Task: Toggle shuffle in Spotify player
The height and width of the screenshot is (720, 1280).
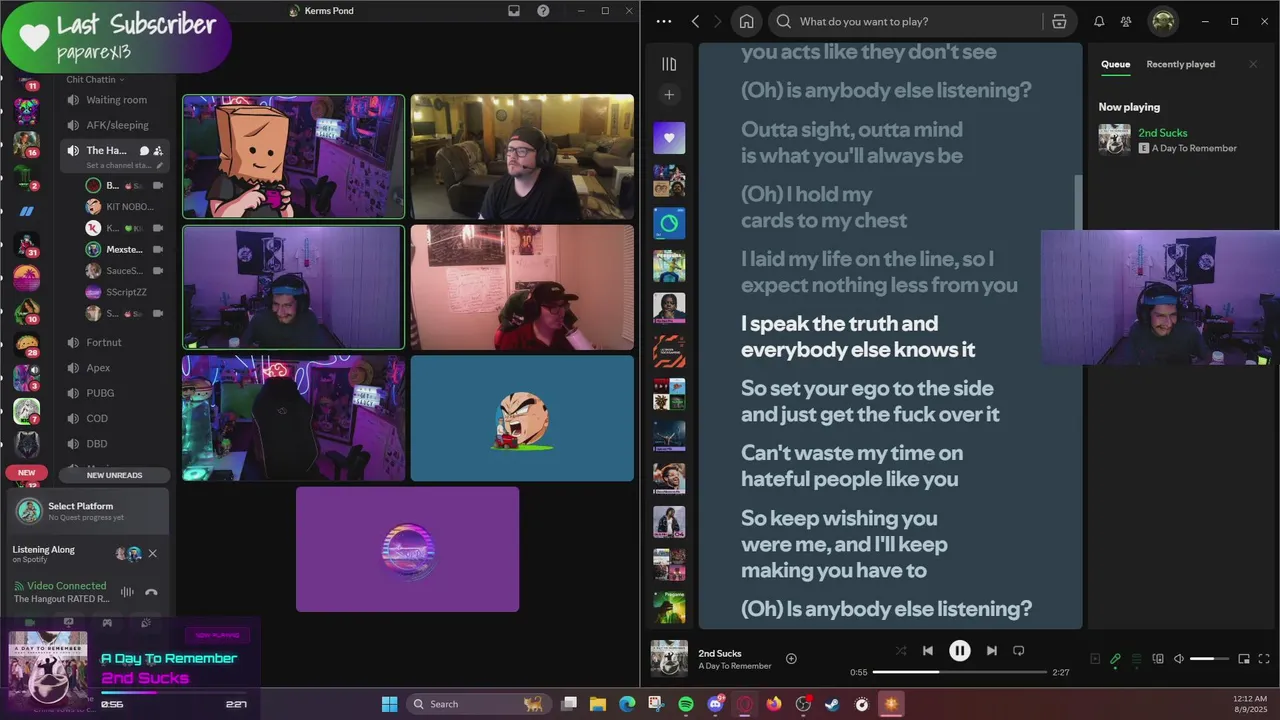Action: pyautogui.click(x=901, y=650)
